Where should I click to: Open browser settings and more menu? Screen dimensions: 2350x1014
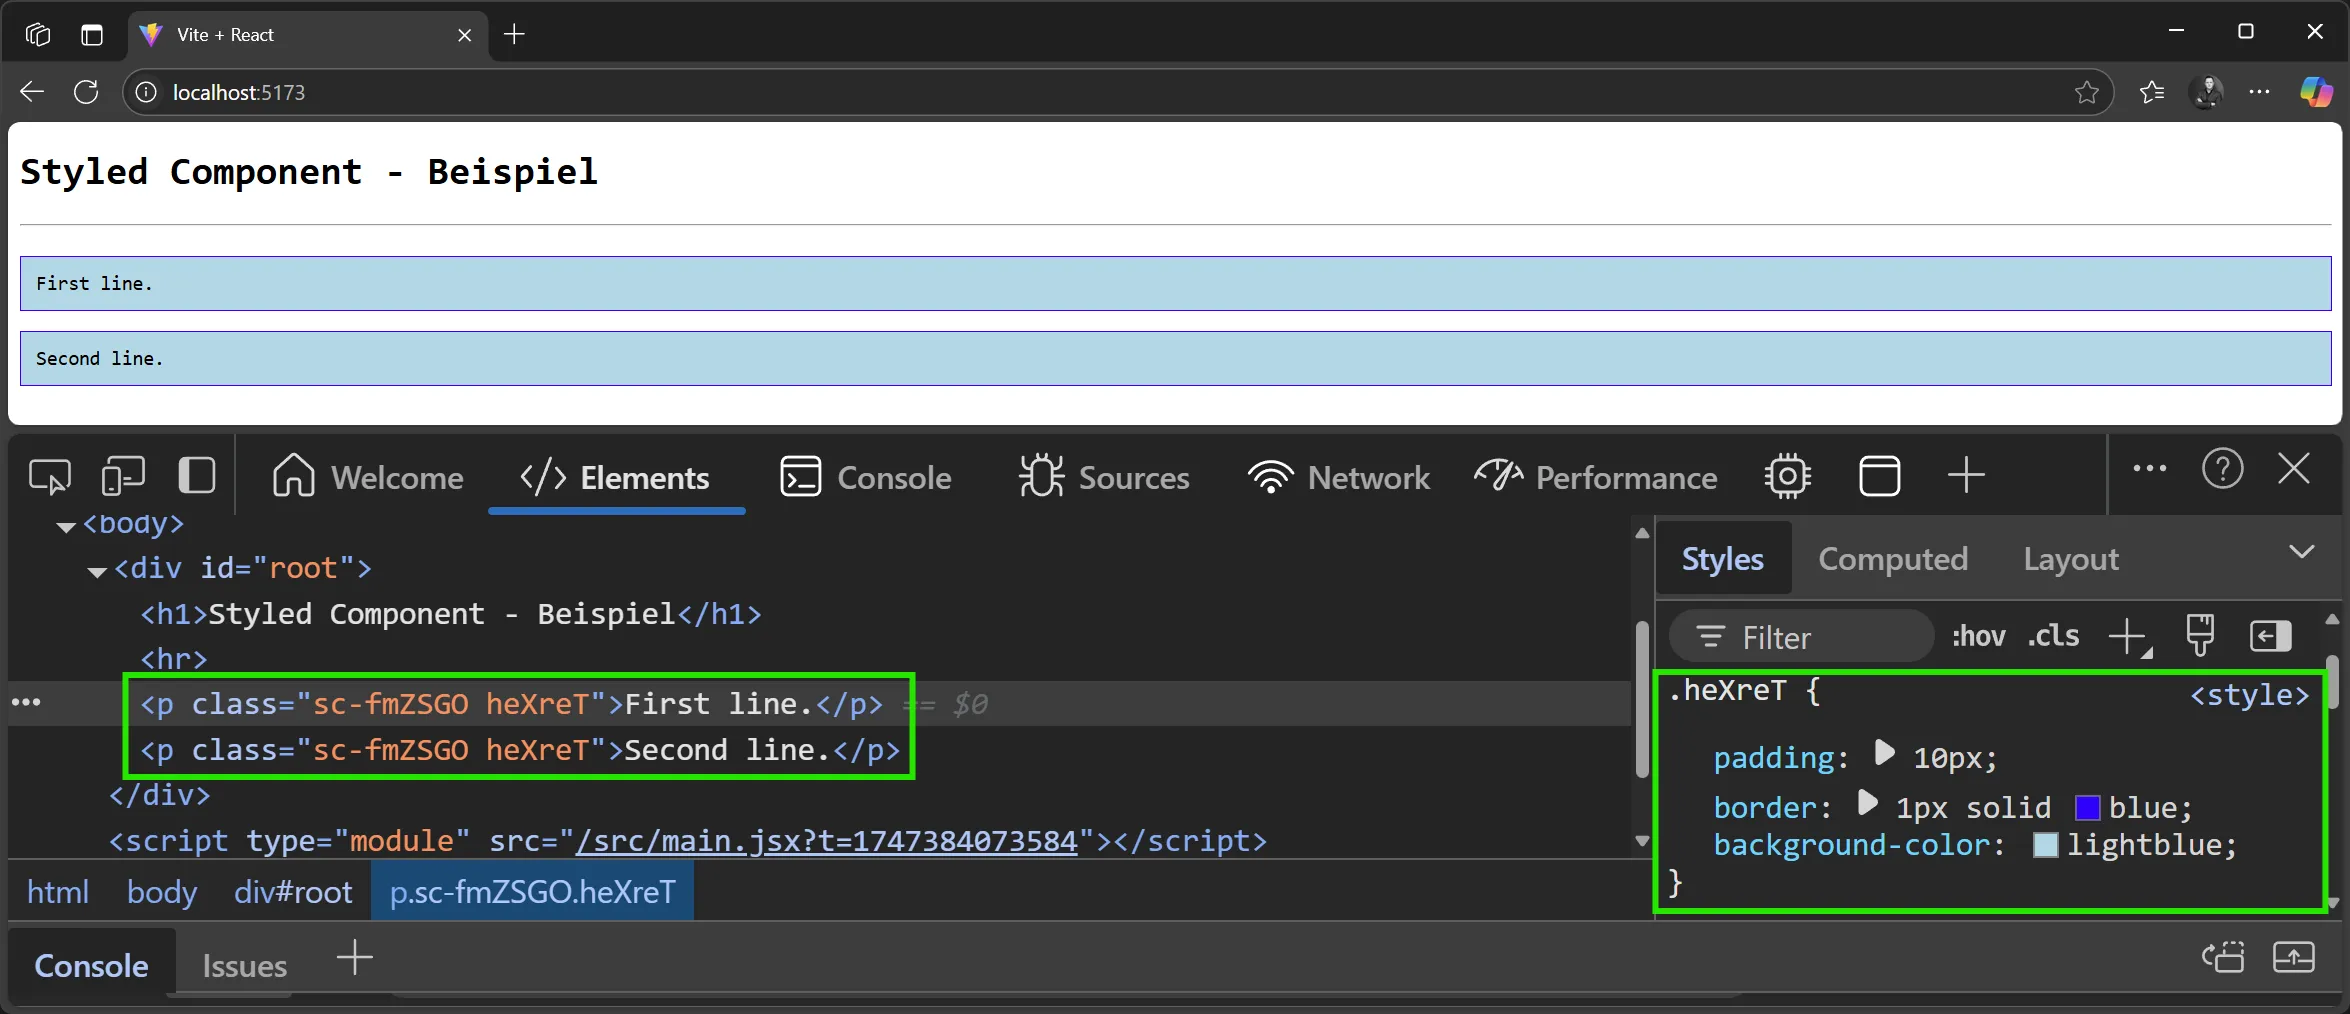pyautogui.click(x=2259, y=92)
